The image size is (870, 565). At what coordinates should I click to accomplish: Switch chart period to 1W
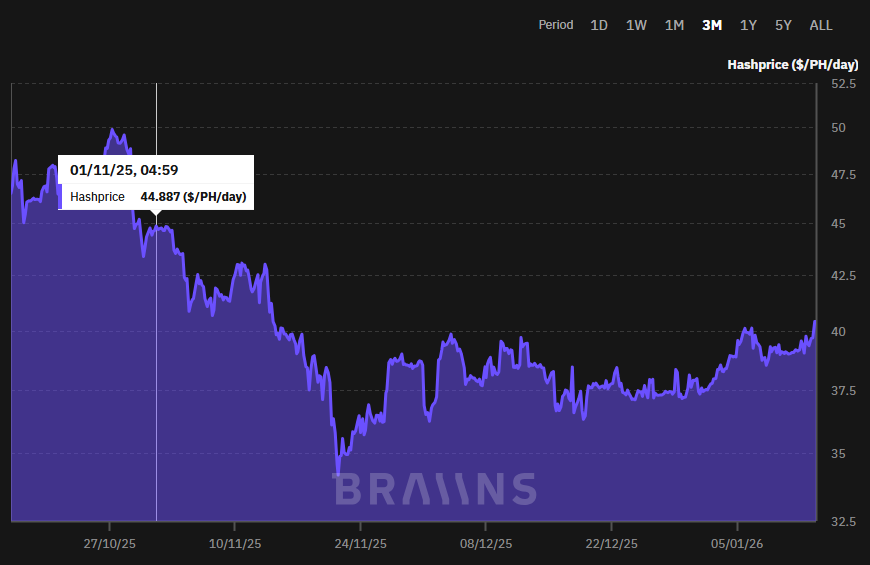tap(636, 25)
